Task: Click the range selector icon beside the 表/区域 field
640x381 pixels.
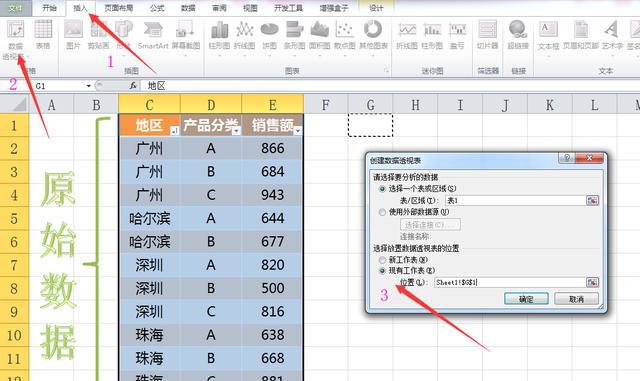Action: [x=592, y=200]
